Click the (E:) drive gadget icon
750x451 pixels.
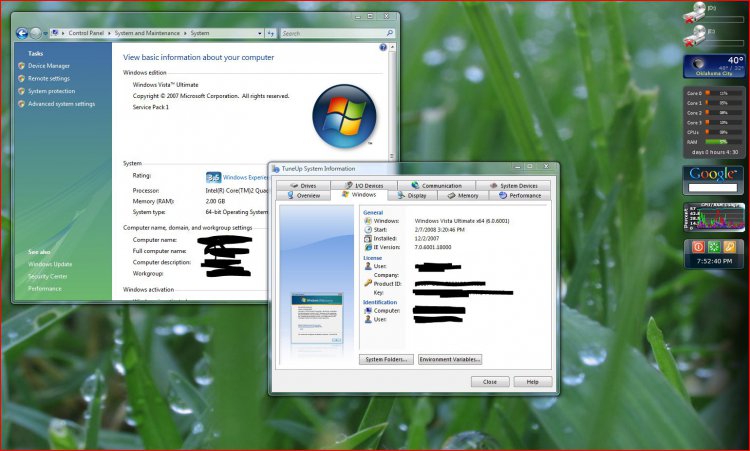tap(694, 35)
